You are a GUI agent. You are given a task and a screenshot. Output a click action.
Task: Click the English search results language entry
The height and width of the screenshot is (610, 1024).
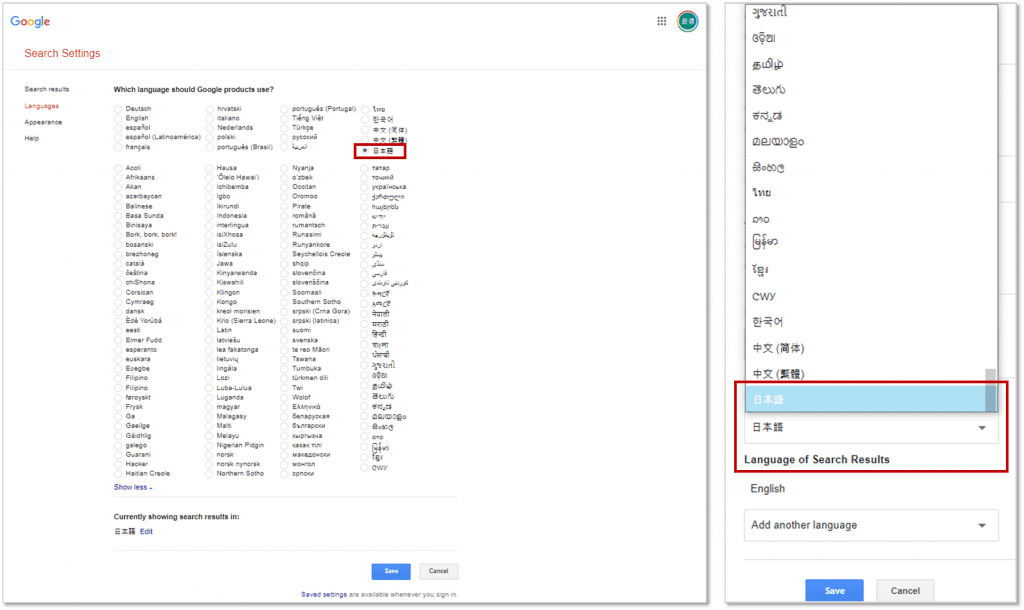pos(767,489)
